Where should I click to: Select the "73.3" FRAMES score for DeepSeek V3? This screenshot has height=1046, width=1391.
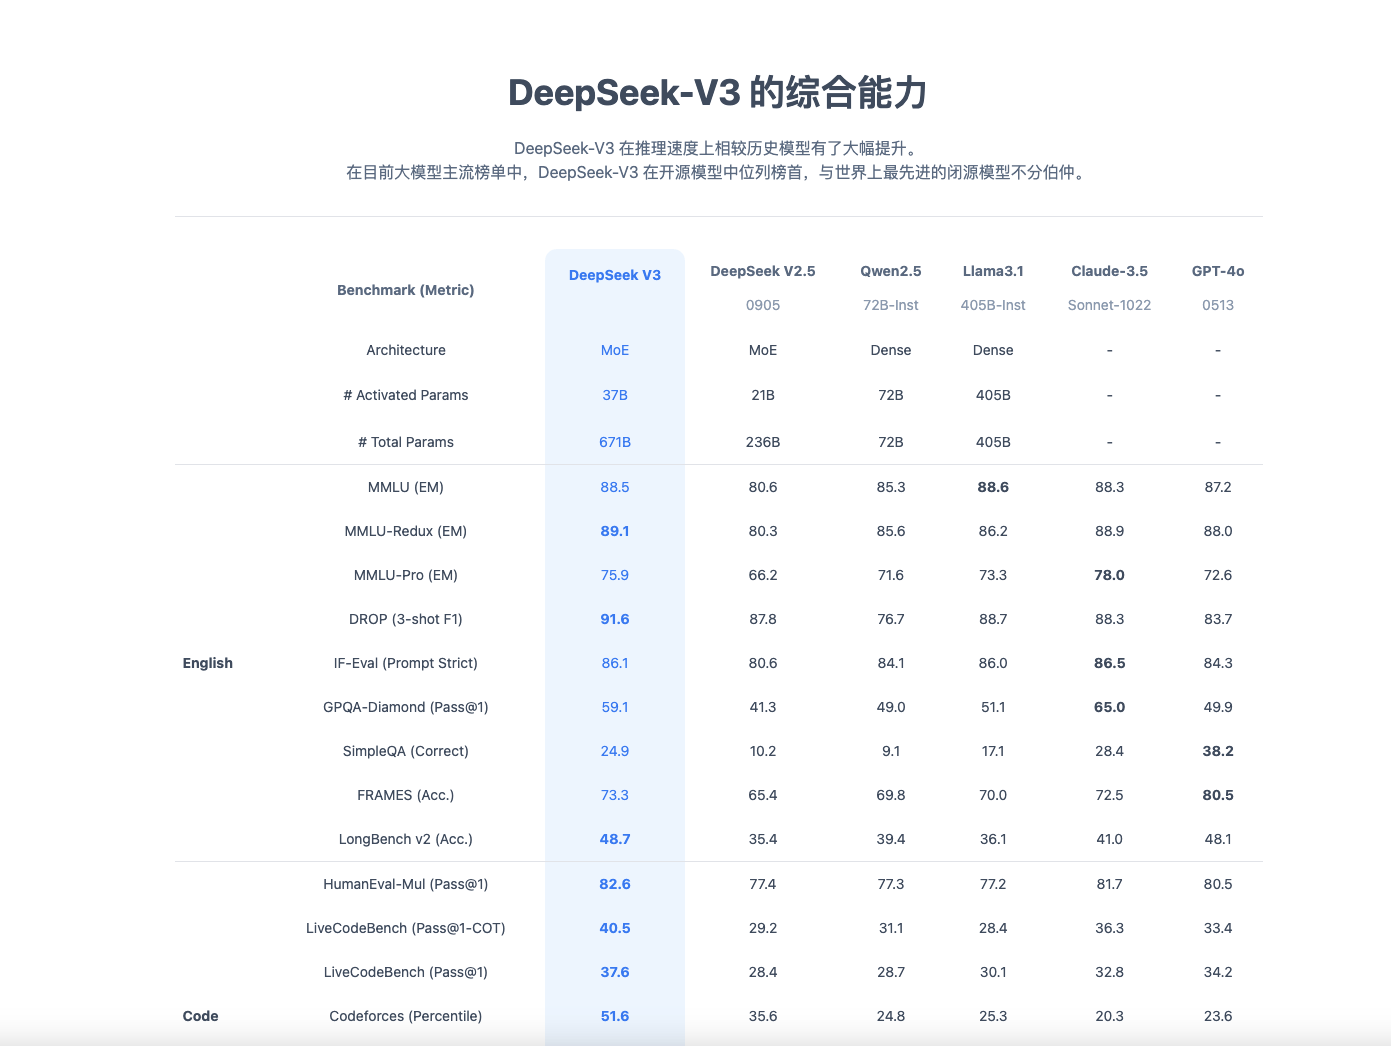(x=615, y=795)
